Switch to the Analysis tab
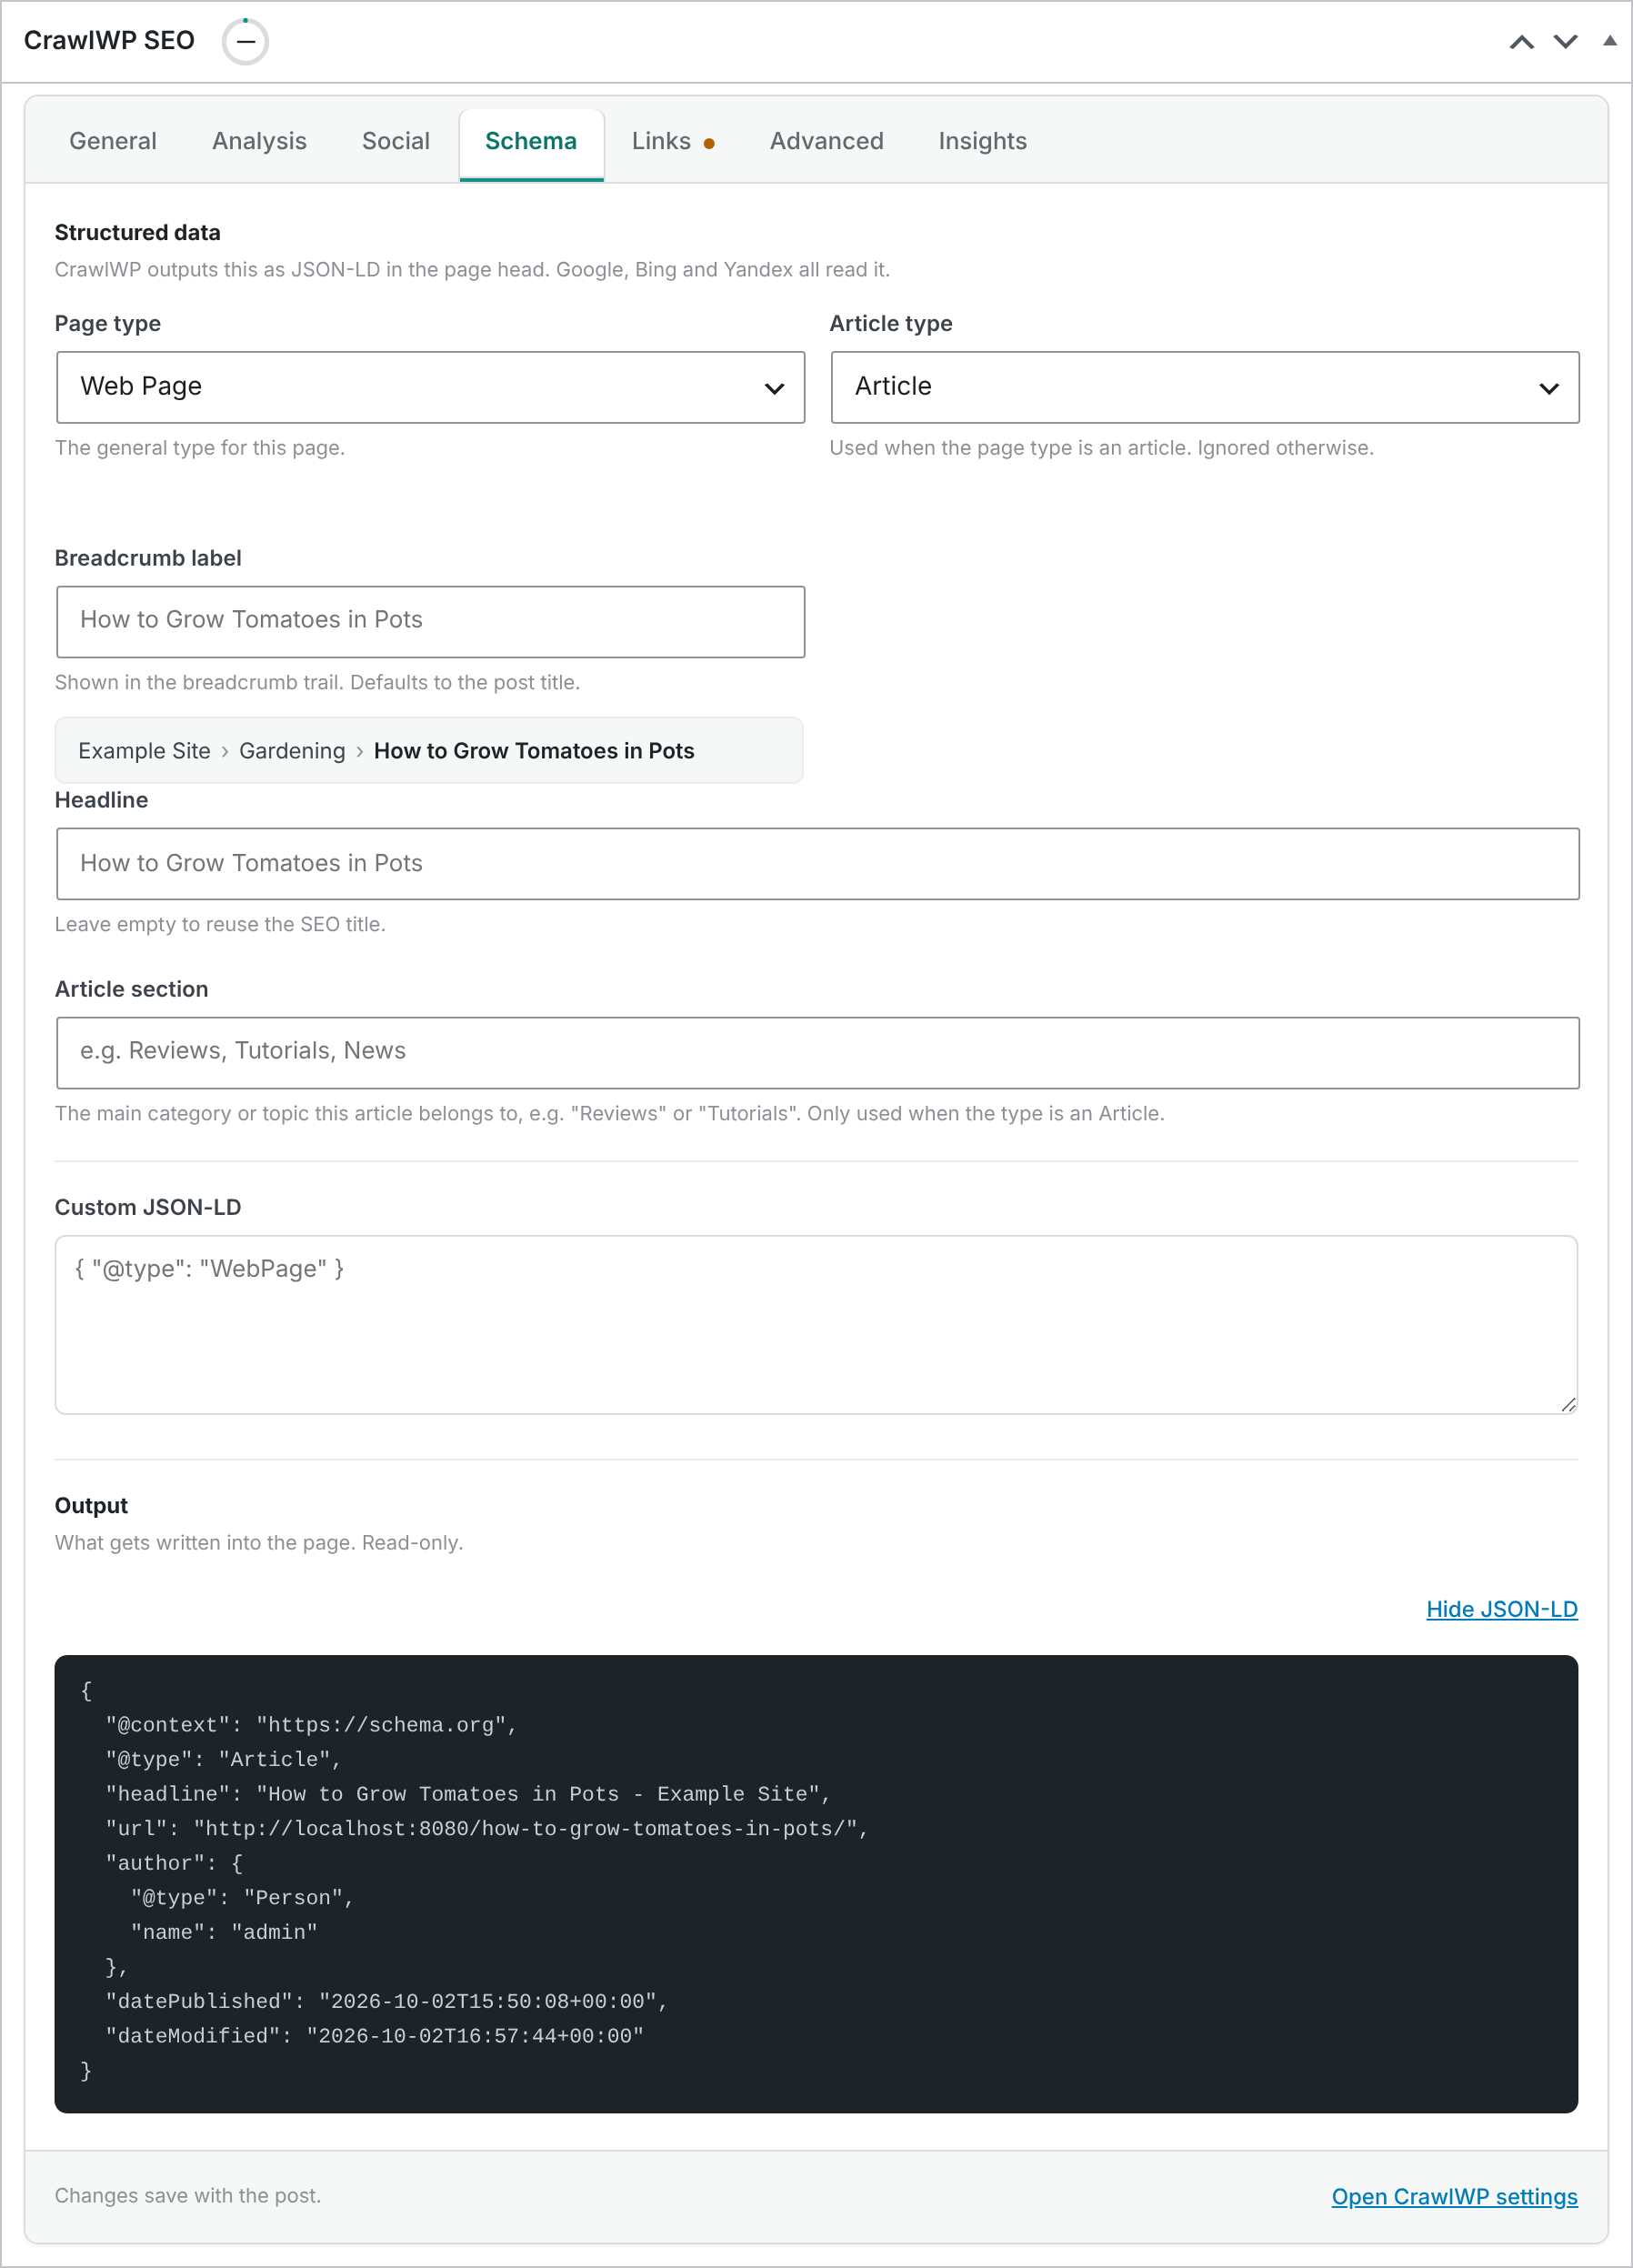 (x=259, y=141)
